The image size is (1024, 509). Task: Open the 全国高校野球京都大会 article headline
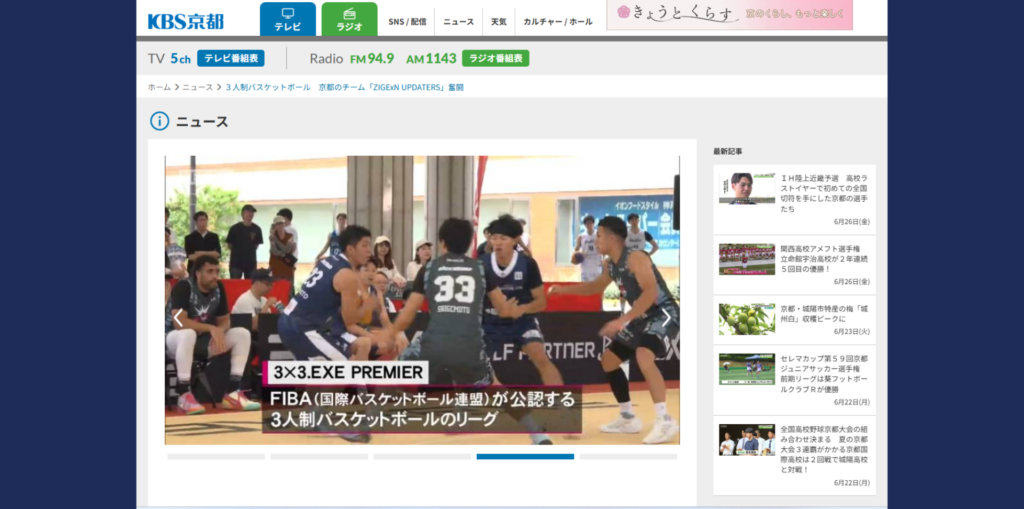(824, 450)
